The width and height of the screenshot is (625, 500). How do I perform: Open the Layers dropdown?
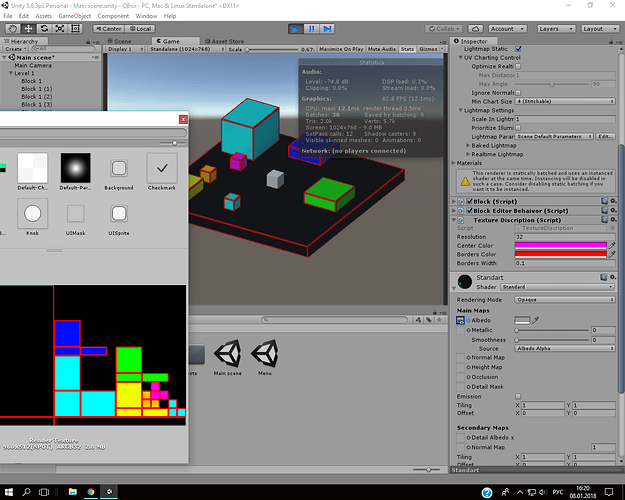tap(556, 29)
